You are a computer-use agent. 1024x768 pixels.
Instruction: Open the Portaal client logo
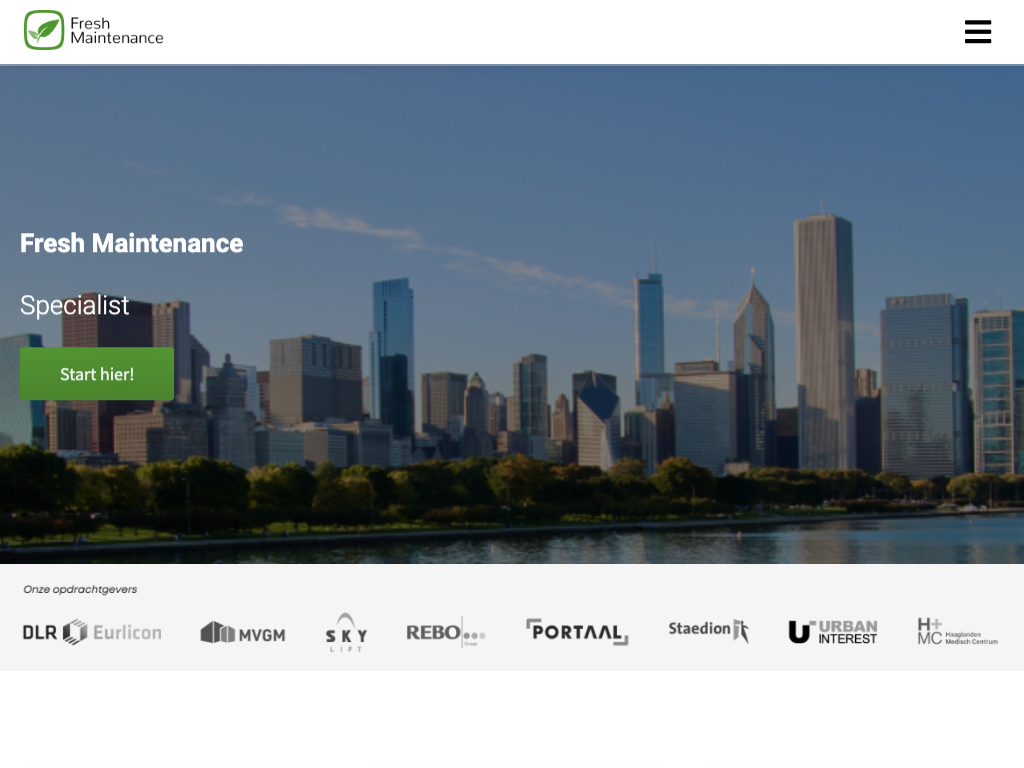point(577,632)
